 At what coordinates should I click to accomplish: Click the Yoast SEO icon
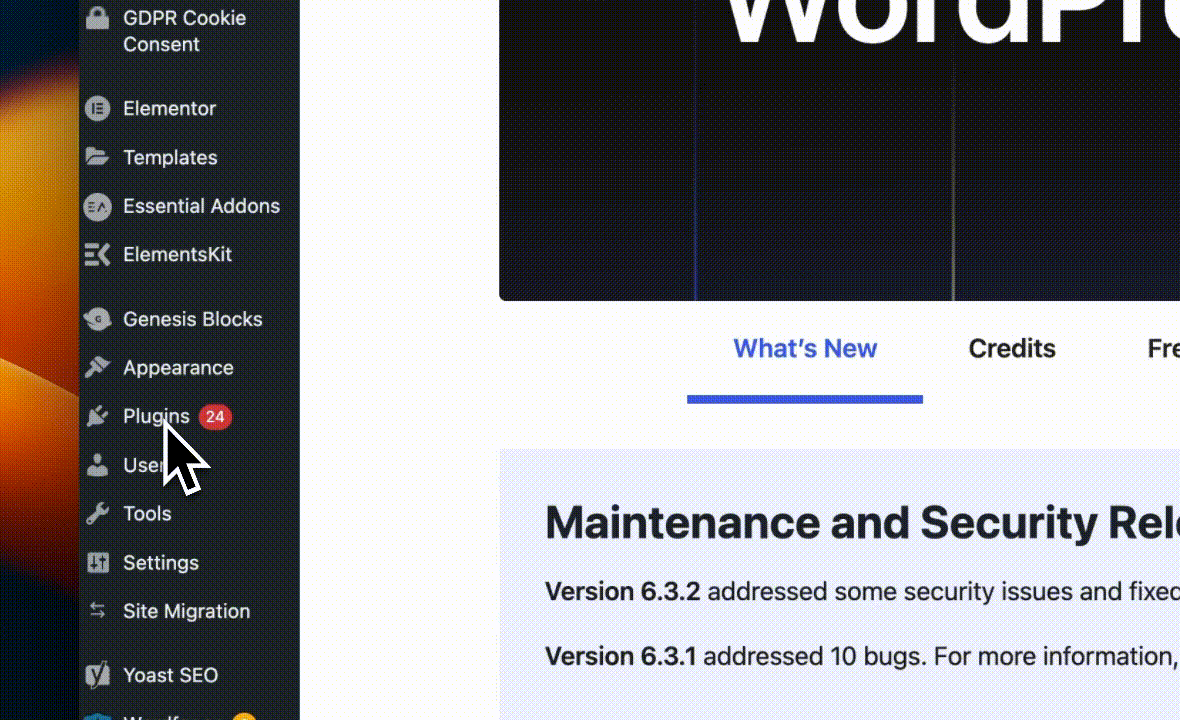(97, 675)
